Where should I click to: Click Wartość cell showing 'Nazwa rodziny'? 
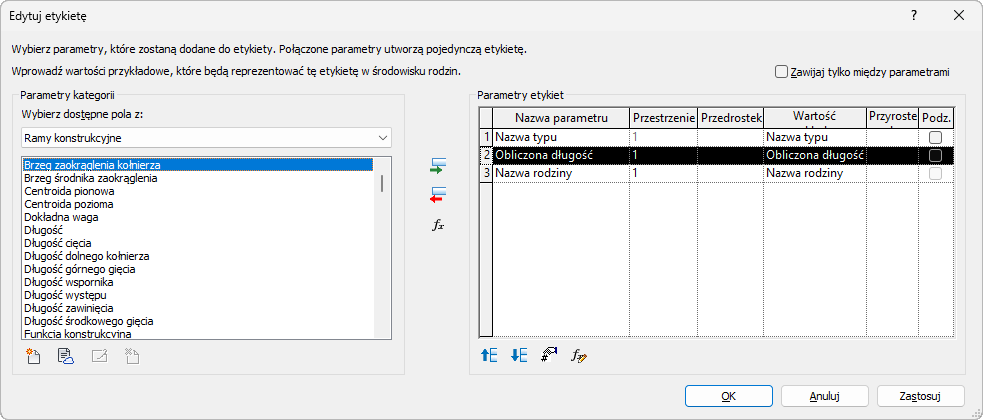pos(814,173)
